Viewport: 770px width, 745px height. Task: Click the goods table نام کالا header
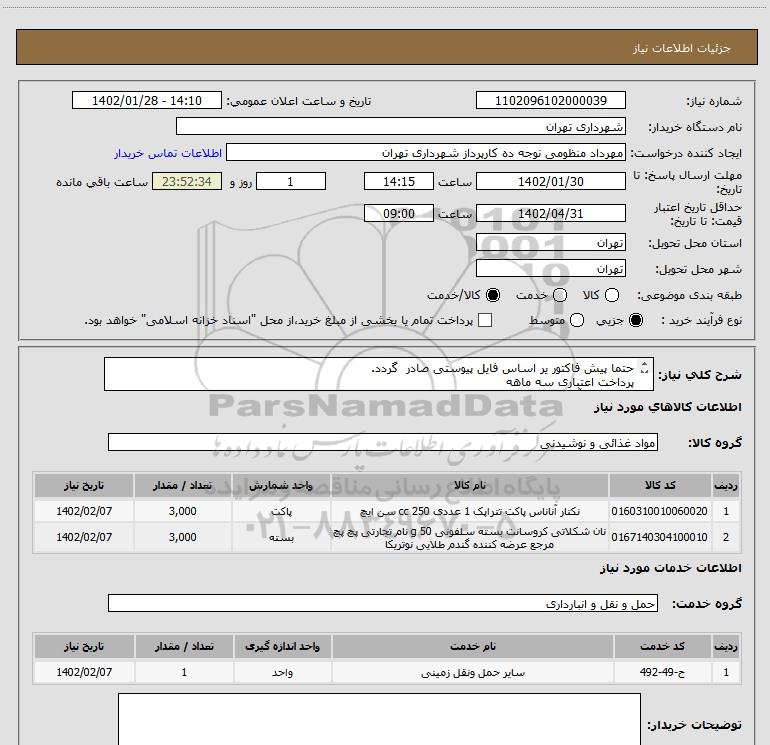click(x=470, y=485)
